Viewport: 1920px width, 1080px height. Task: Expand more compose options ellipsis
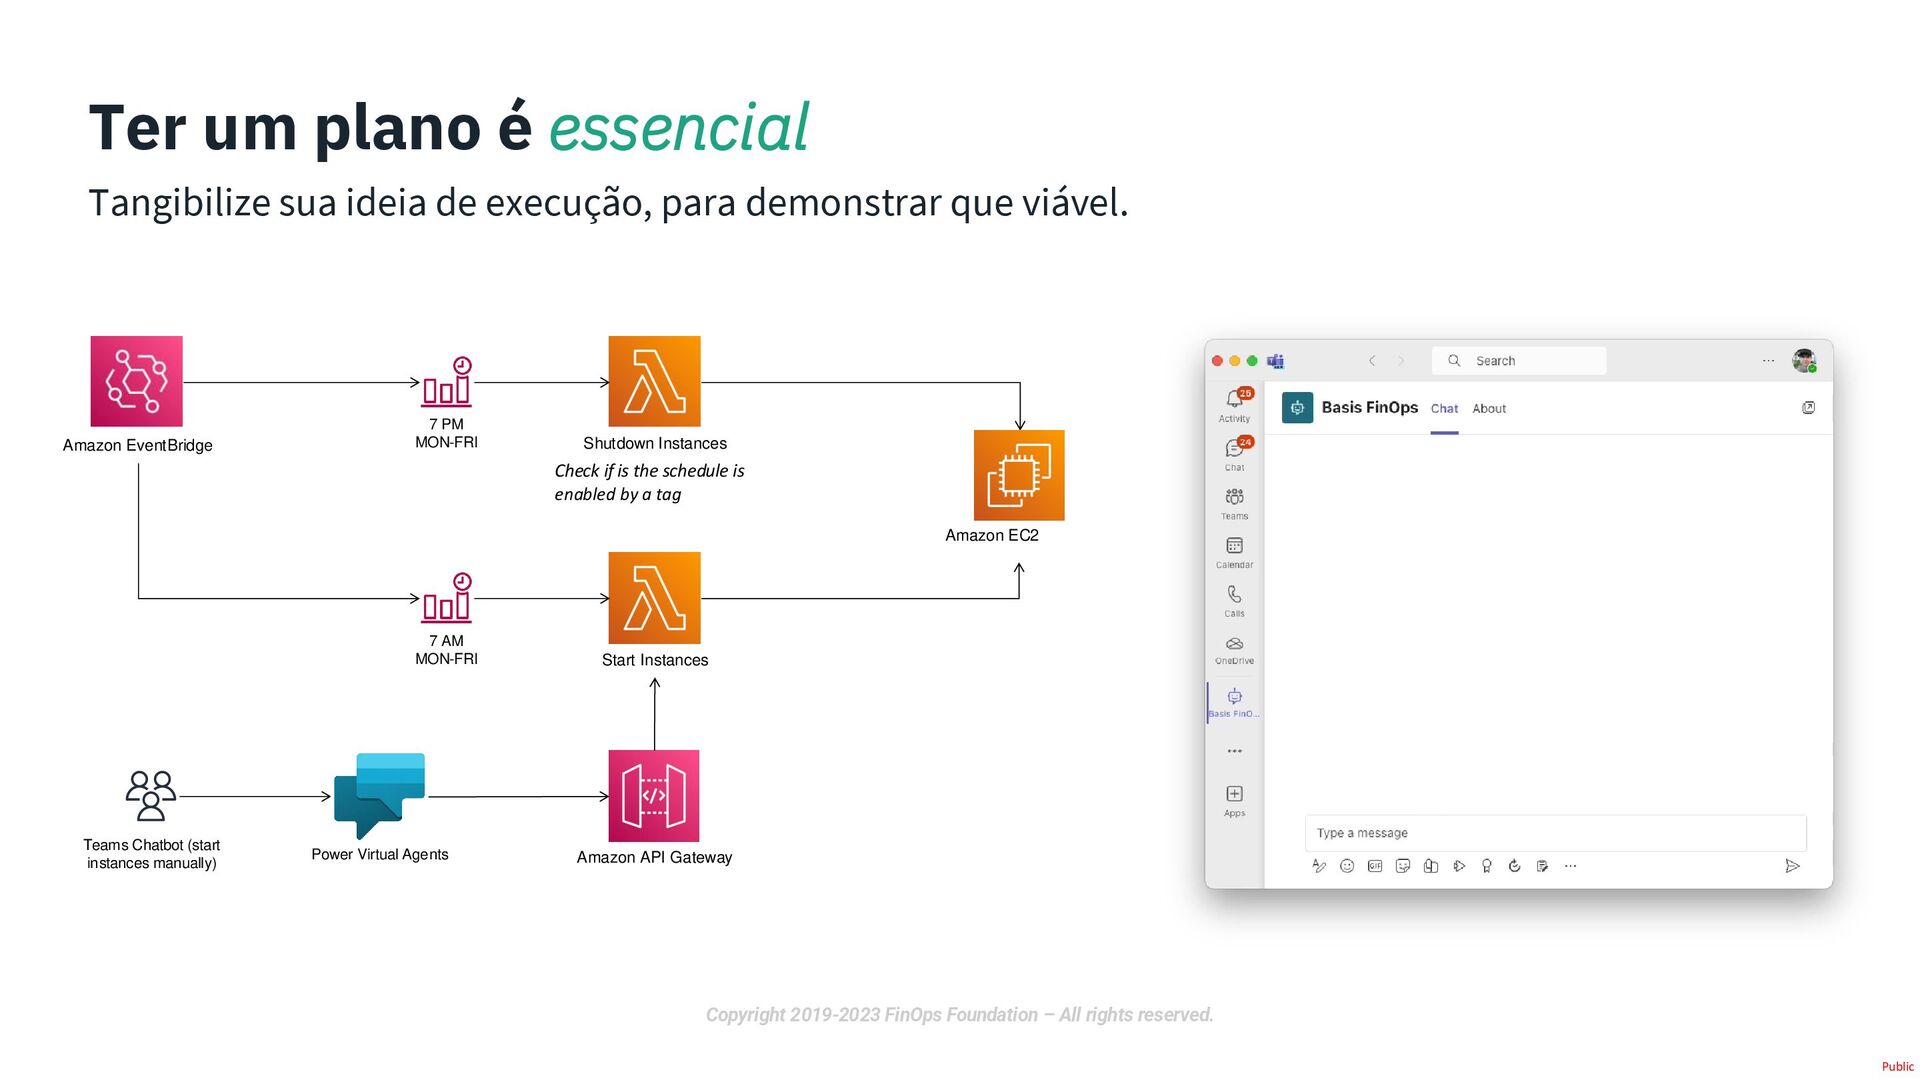coord(1570,866)
